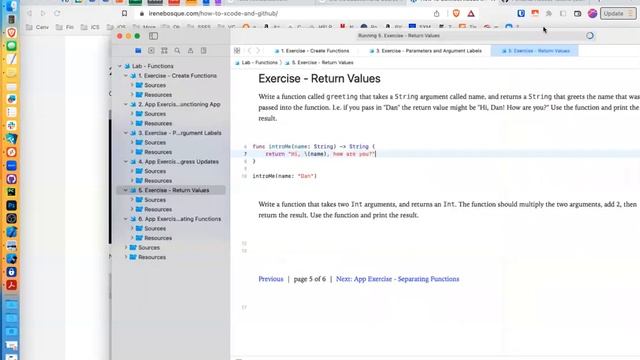Viewport: 640px width, 360px height.
Task: Go back in Xcode editor history
Action: (x=249, y=51)
